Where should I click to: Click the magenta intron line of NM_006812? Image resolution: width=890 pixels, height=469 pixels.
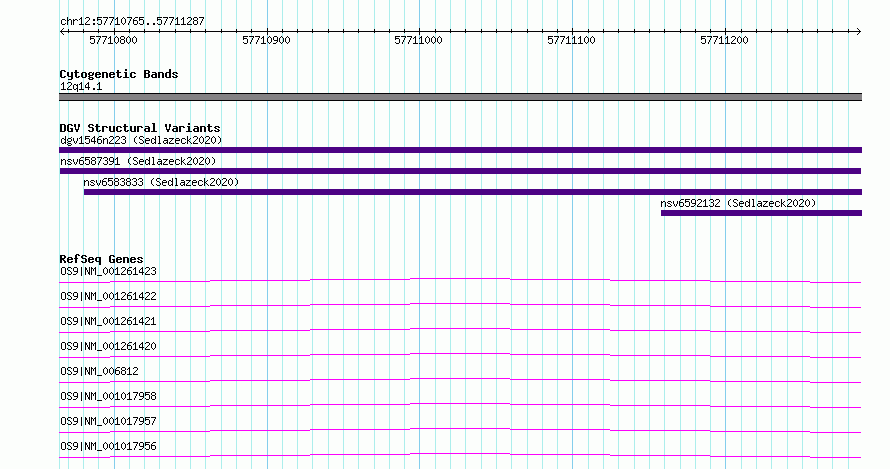pyautogui.click(x=460, y=379)
